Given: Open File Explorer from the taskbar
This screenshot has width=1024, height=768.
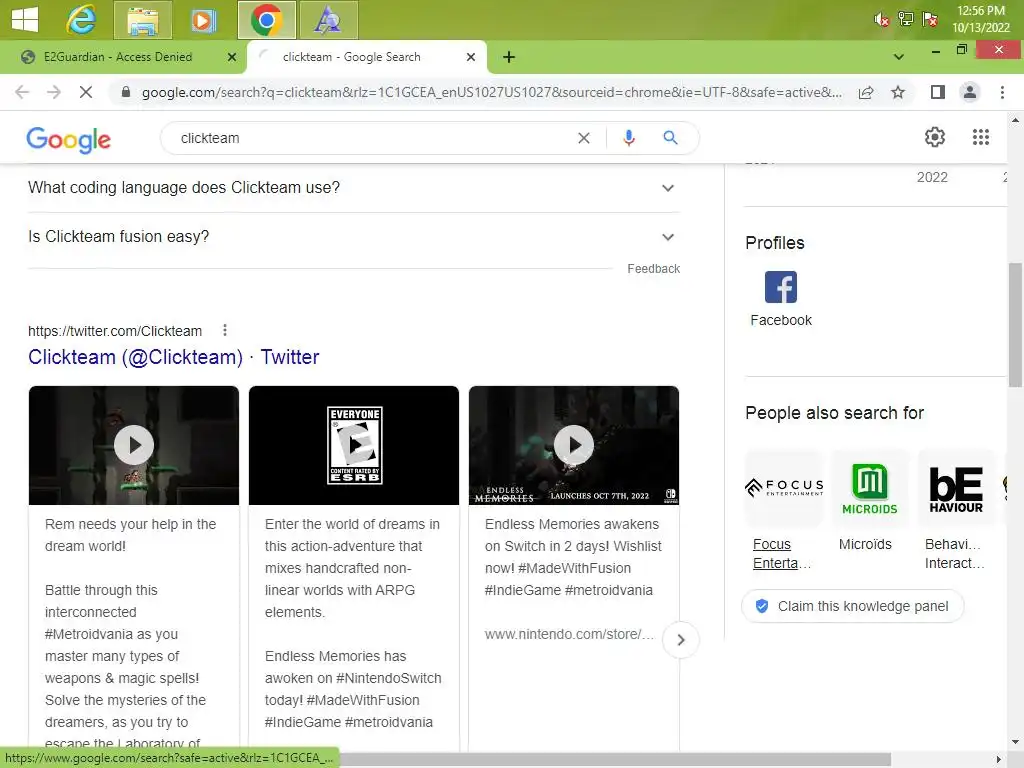Looking at the screenshot, I should [x=142, y=20].
